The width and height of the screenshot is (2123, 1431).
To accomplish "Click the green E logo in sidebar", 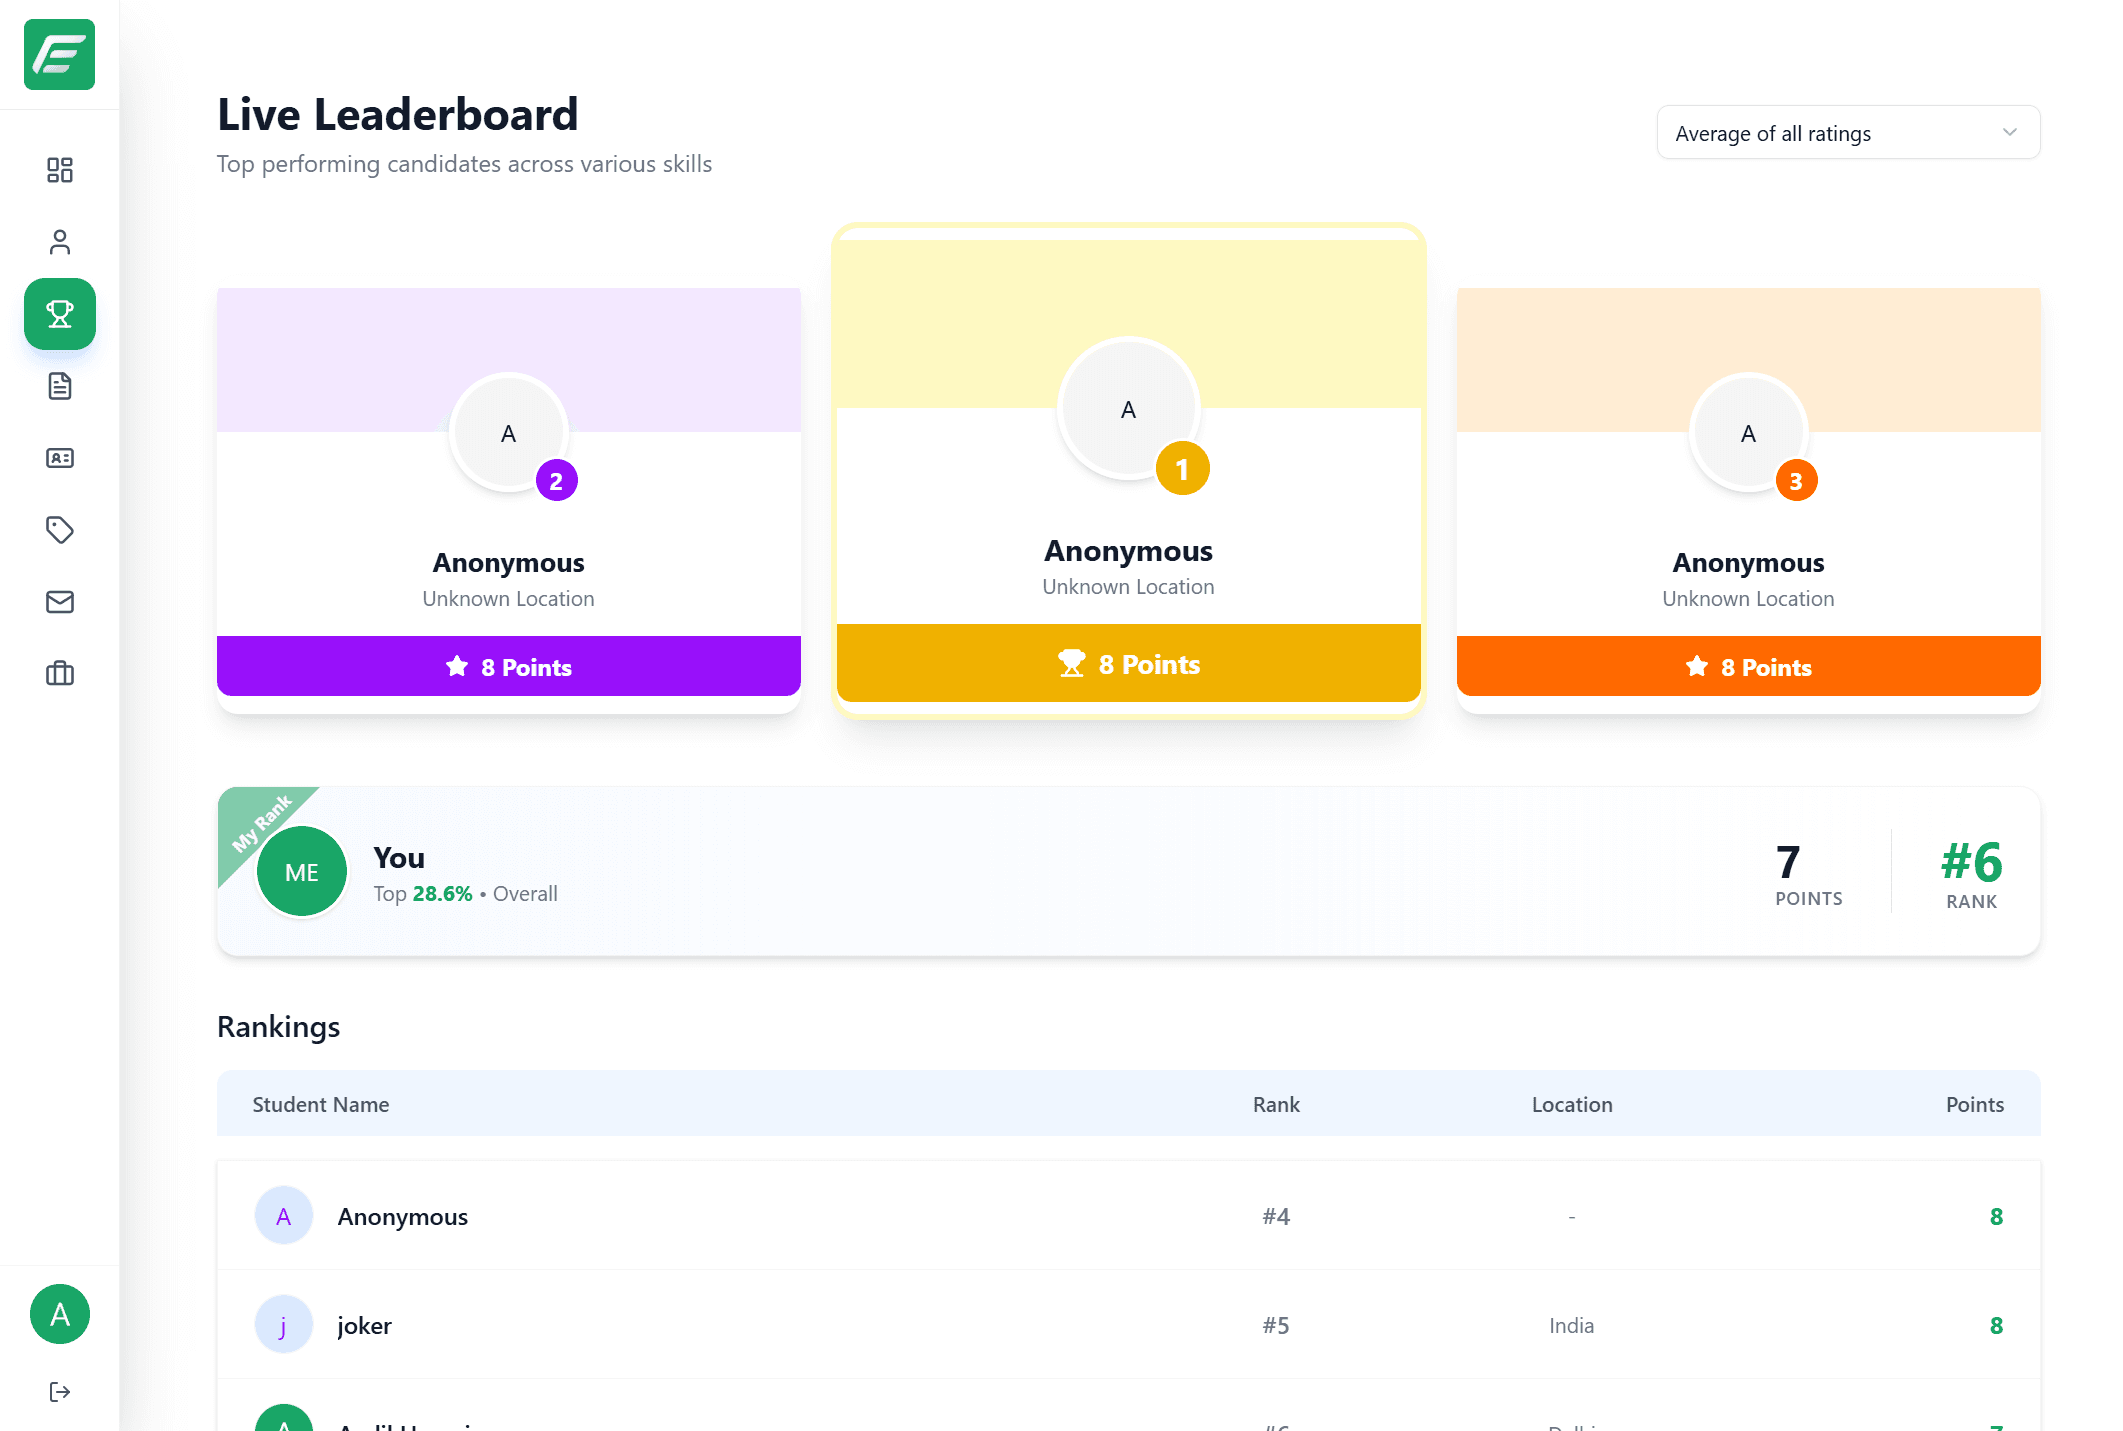I will 59,55.
